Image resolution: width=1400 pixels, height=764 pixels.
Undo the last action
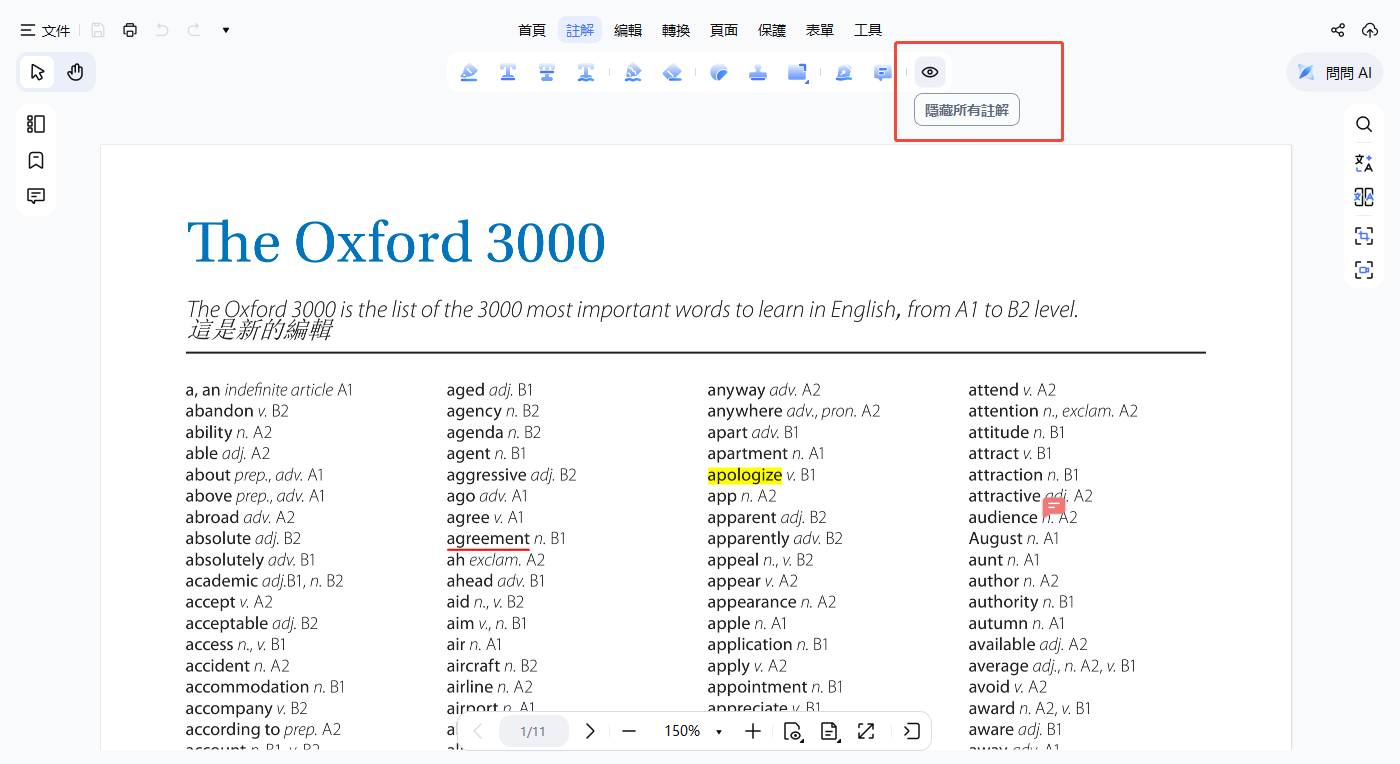pos(162,30)
